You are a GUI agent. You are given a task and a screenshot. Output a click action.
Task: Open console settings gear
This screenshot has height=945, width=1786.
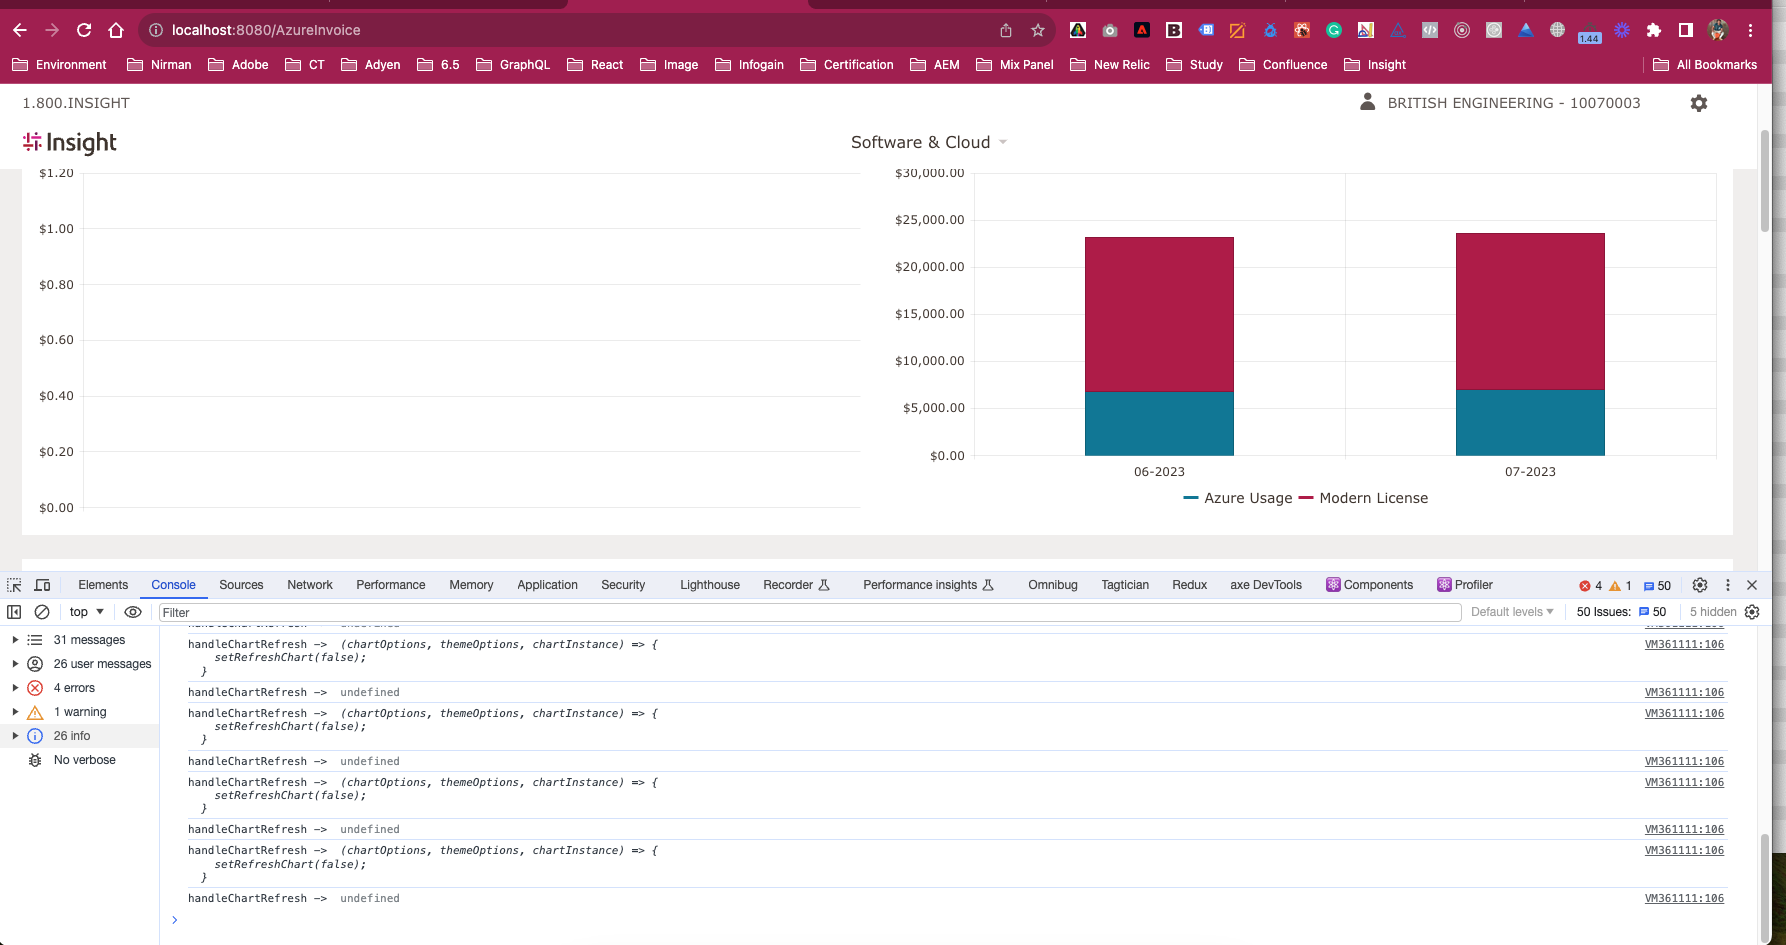pyautogui.click(x=1752, y=612)
